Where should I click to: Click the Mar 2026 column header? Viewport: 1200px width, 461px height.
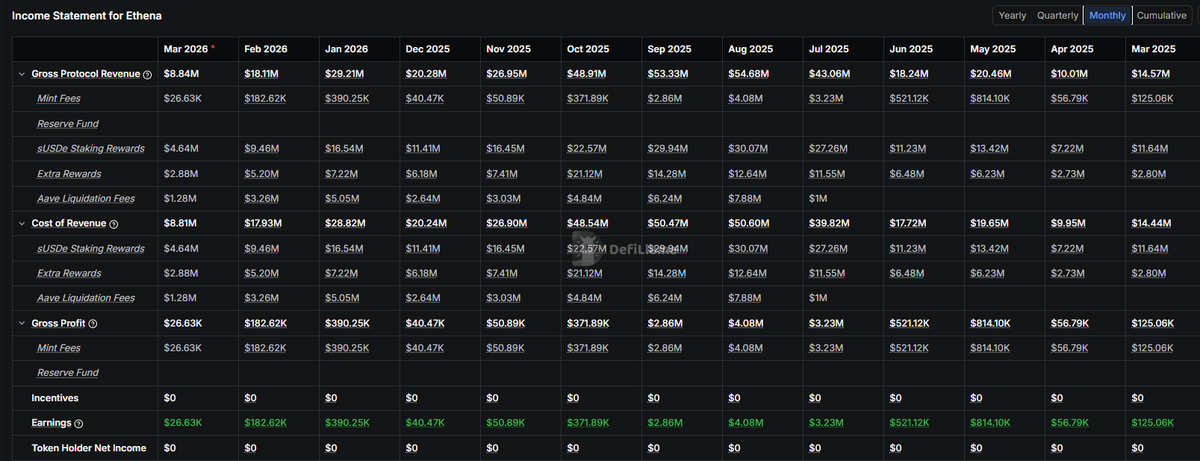pos(186,49)
